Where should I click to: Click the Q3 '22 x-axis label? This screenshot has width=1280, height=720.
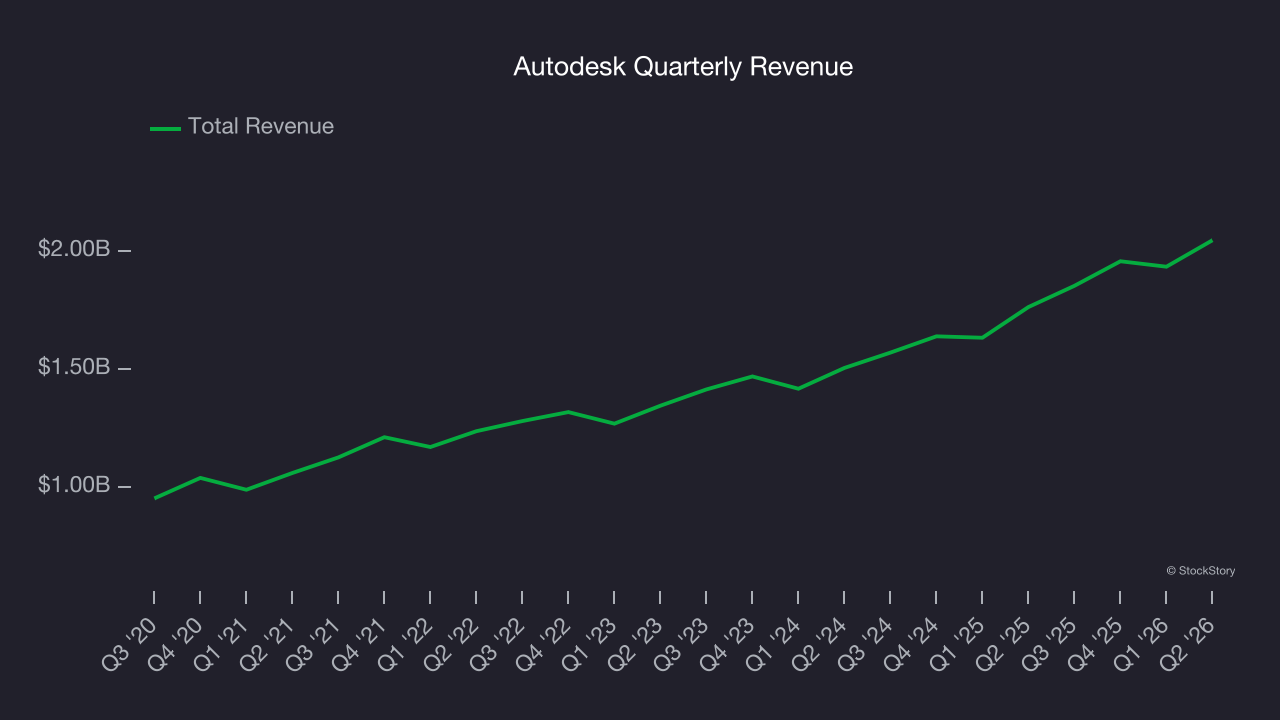[x=499, y=643]
